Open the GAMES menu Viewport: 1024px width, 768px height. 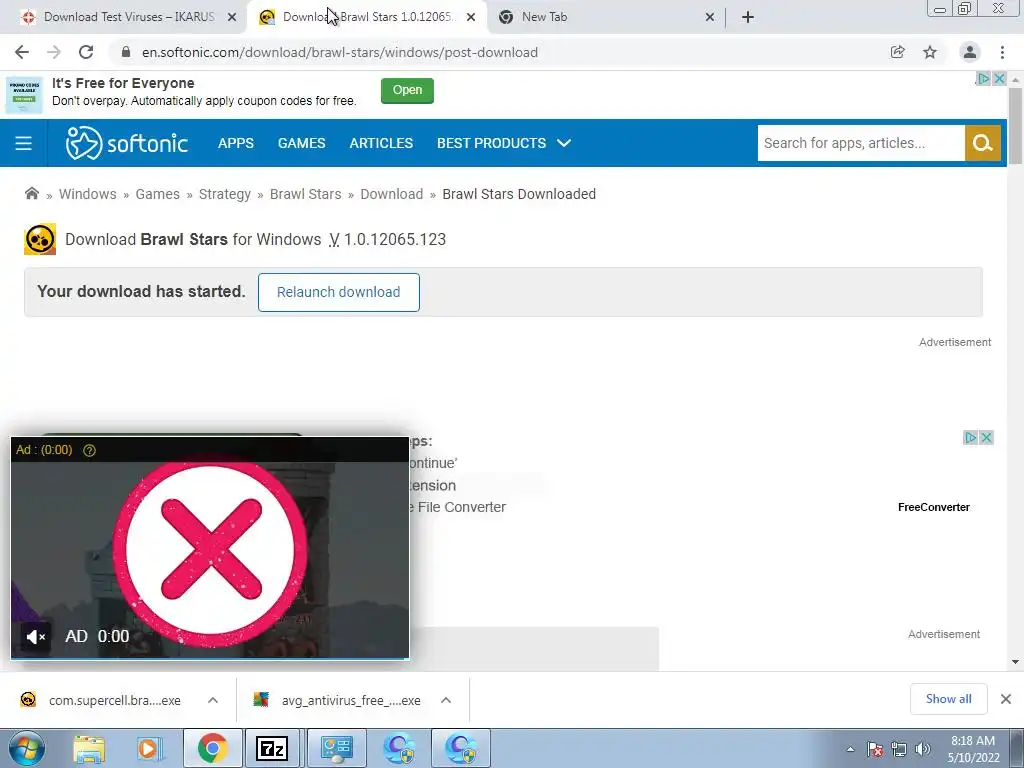pyautogui.click(x=302, y=143)
